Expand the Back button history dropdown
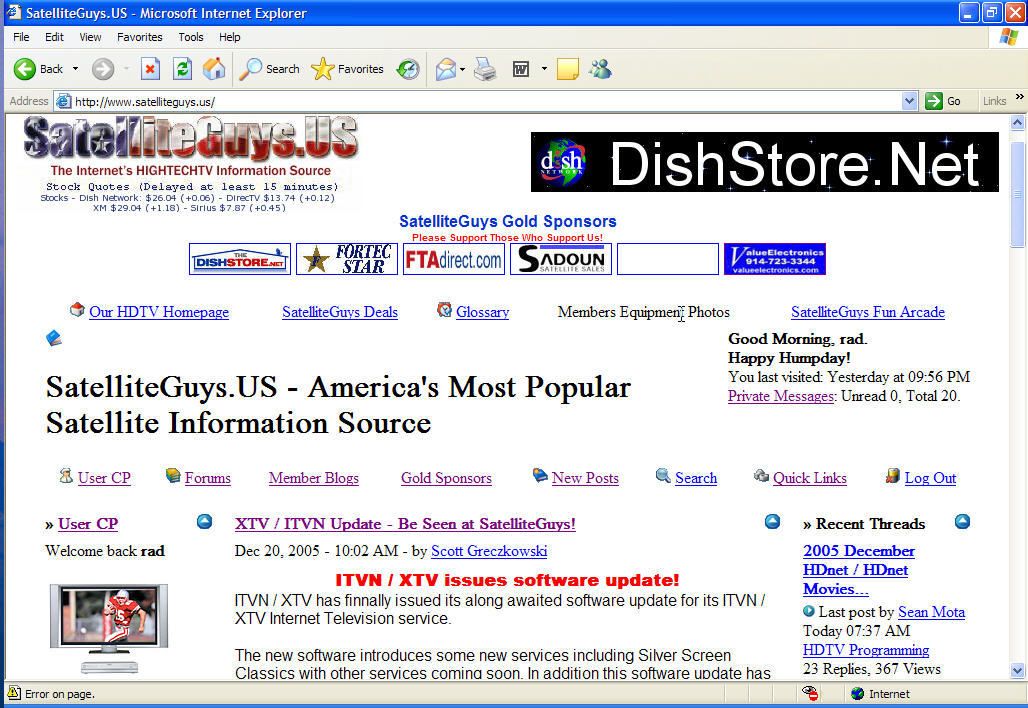The image size is (1028, 708). [75, 69]
